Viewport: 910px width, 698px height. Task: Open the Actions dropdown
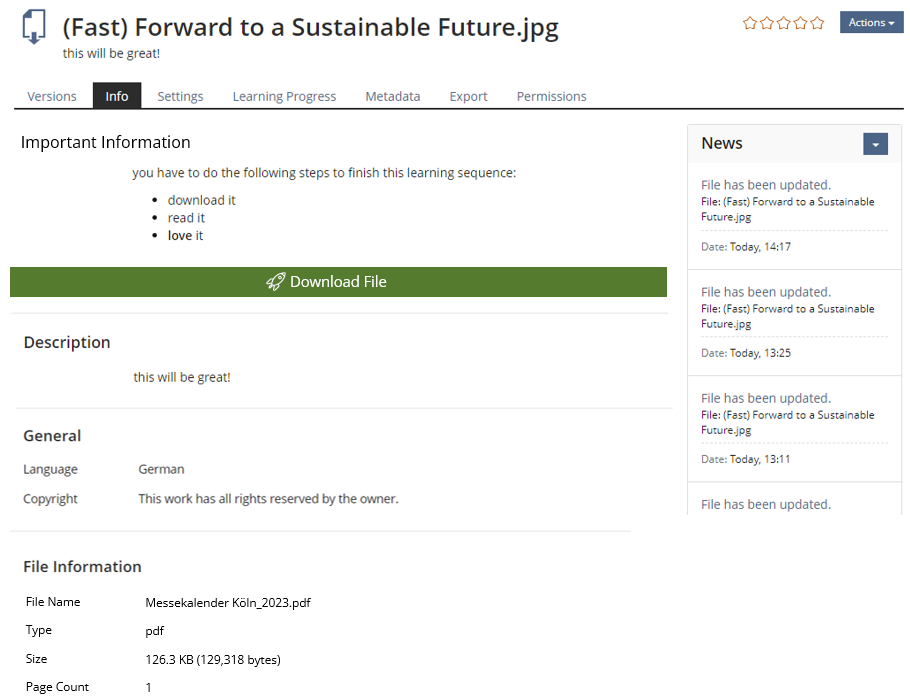(x=871, y=22)
